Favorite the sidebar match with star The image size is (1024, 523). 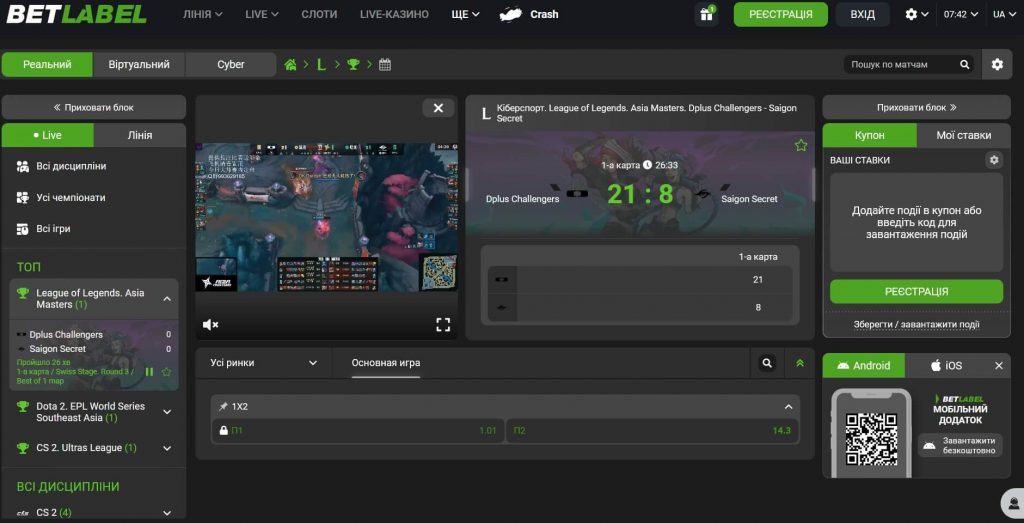(x=166, y=372)
